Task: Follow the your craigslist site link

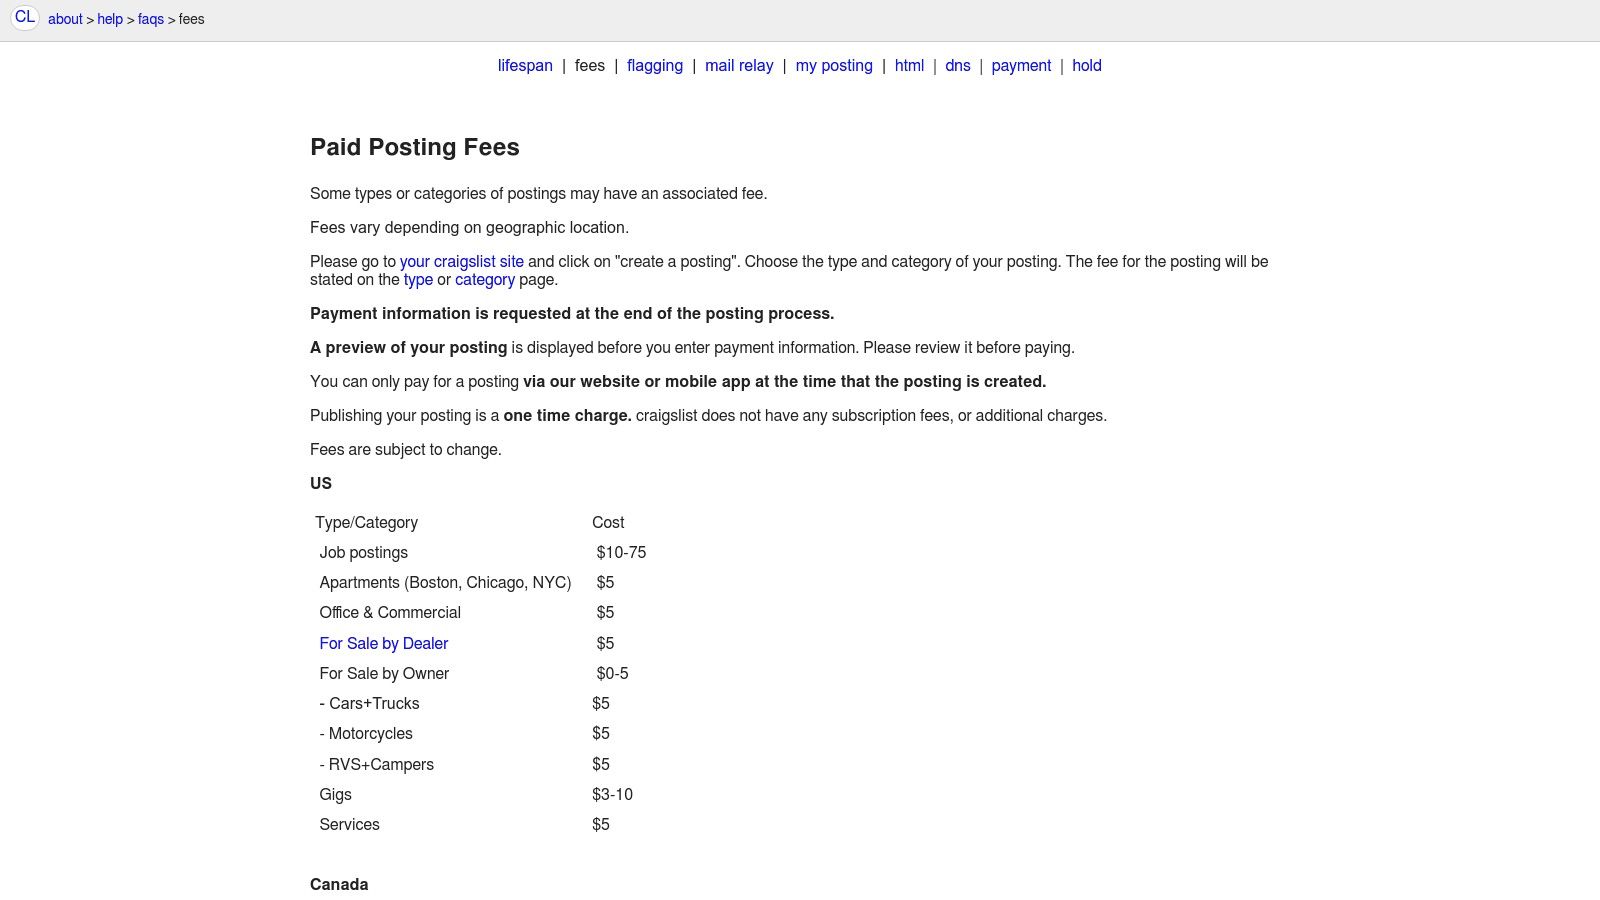Action: click(x=461, y=261)
